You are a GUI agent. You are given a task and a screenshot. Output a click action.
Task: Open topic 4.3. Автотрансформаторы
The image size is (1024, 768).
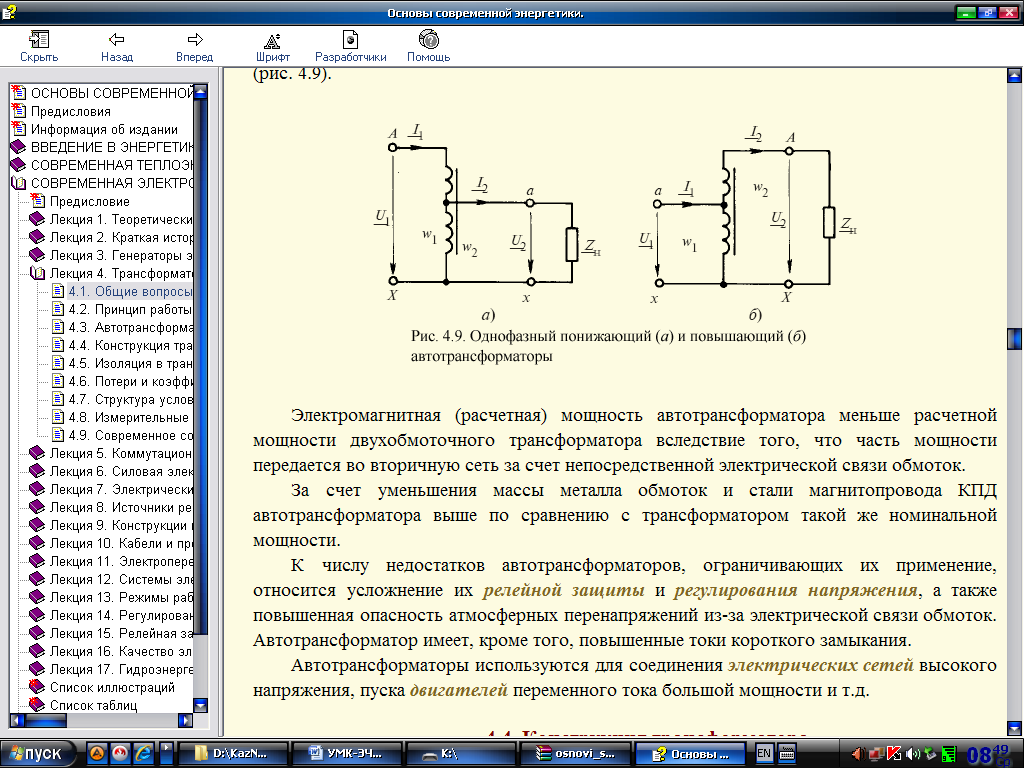pos(130,327)
